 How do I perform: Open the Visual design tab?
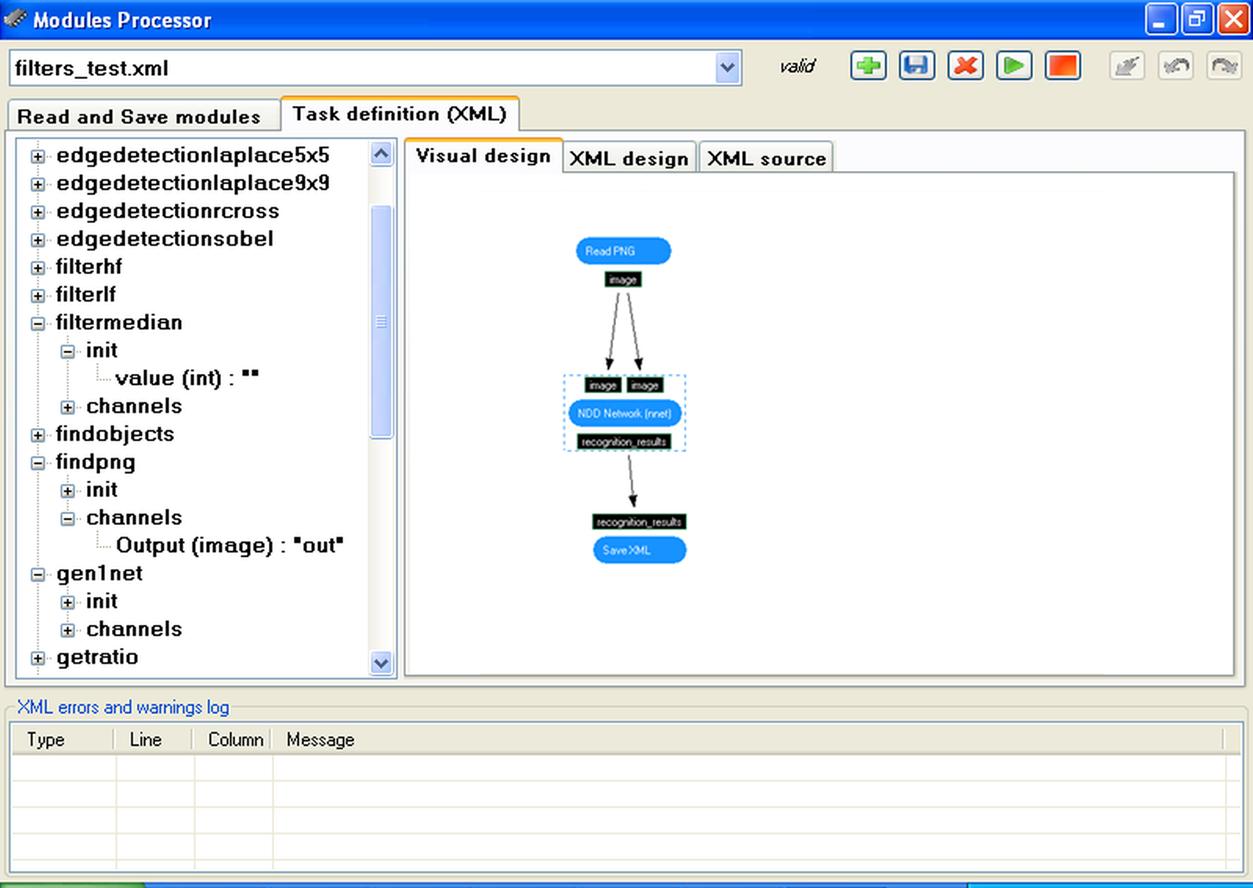[483, 155]
